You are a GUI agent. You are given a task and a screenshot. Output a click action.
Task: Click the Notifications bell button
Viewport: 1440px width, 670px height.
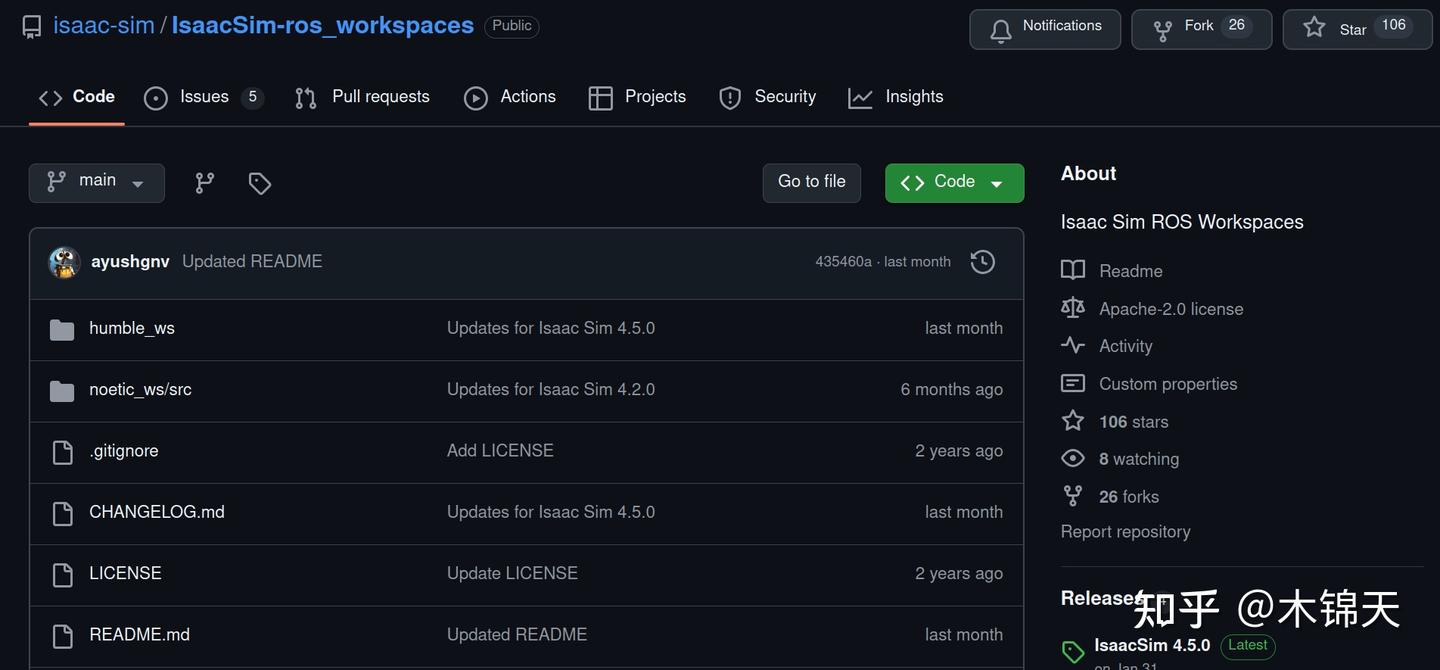coord(1045,29)
